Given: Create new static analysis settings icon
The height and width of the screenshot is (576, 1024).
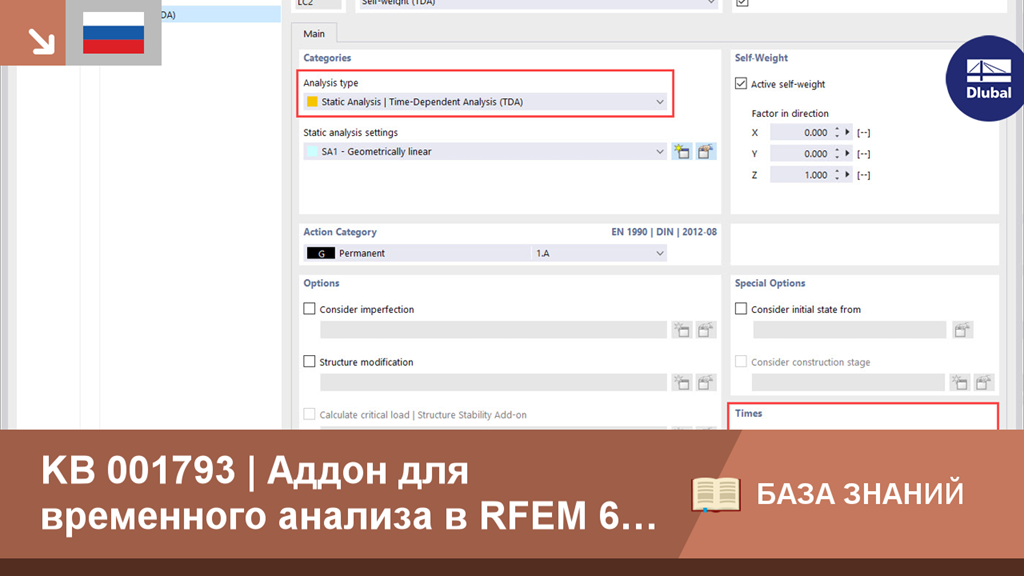Looking at the screenshot, I should tap(682, 152).
